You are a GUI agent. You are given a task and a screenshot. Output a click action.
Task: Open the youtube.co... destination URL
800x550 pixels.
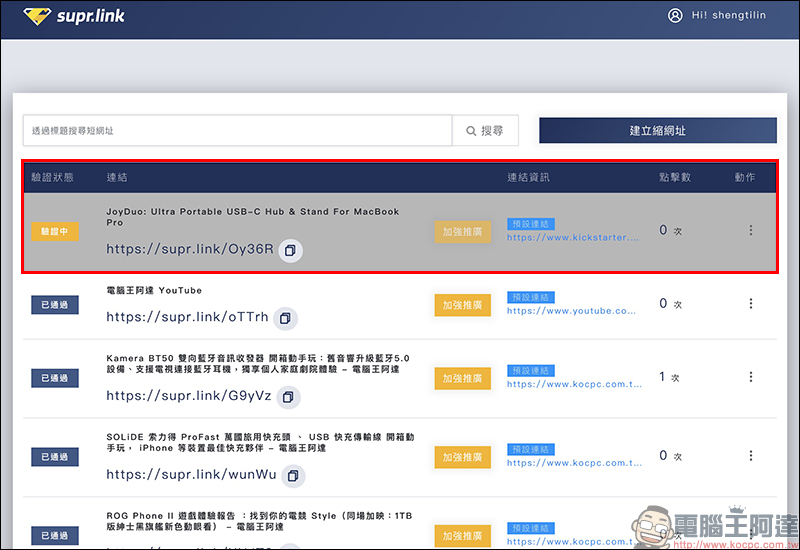tap(571, 311)
